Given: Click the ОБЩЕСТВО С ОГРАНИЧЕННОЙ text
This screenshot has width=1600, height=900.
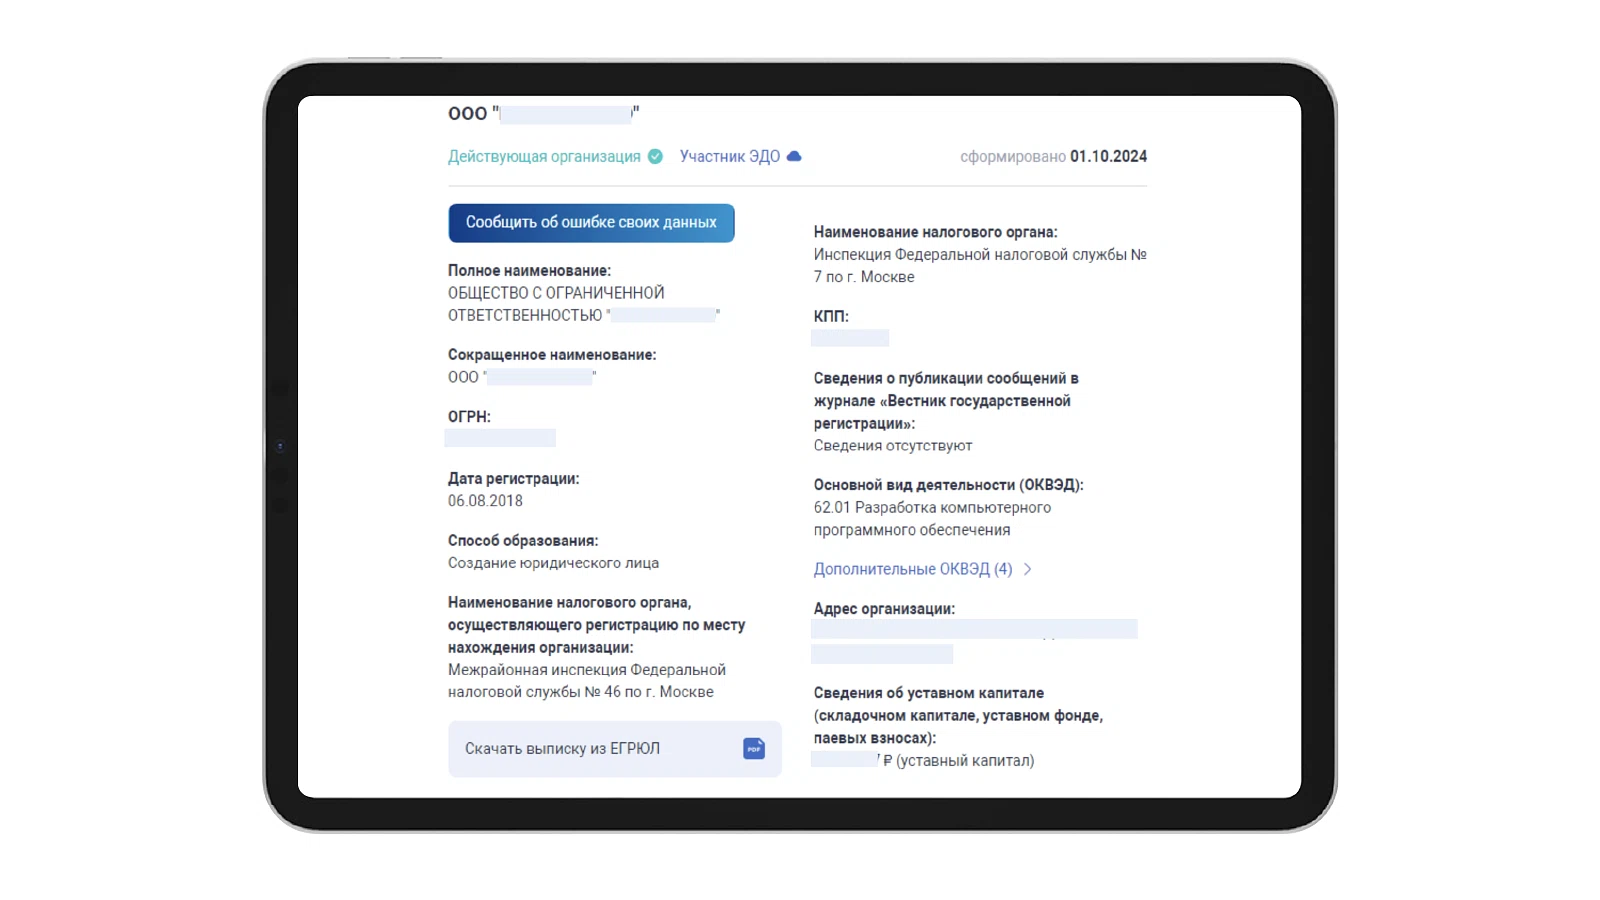Looking at the screenshot, I should click(x=556, y=293).
